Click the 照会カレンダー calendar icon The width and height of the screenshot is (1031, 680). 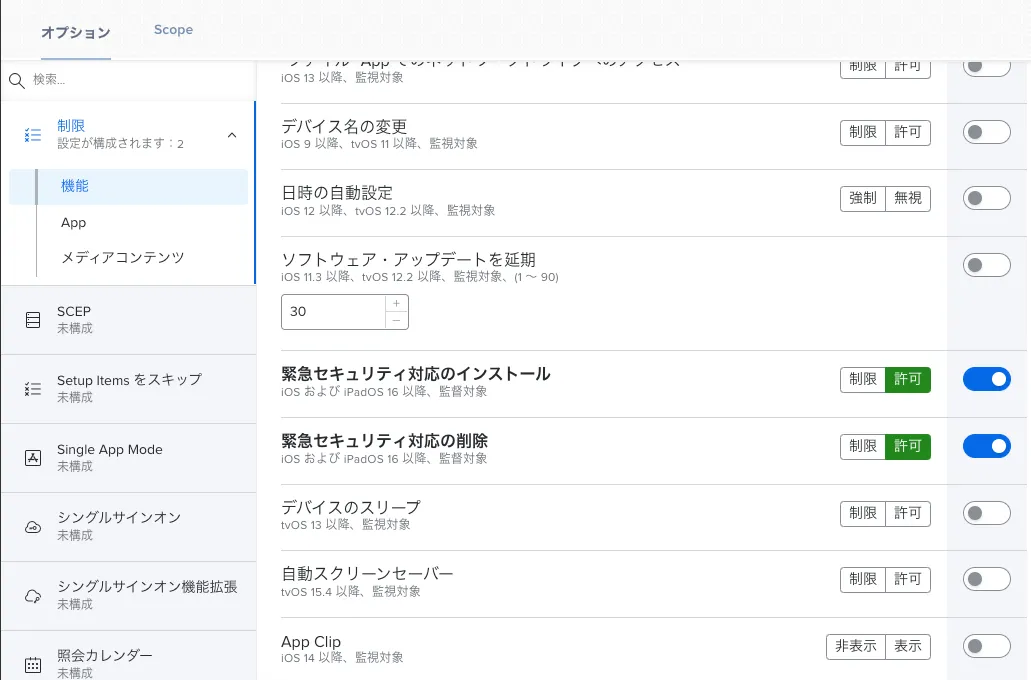pyautogui.click(x=33, y=664)
